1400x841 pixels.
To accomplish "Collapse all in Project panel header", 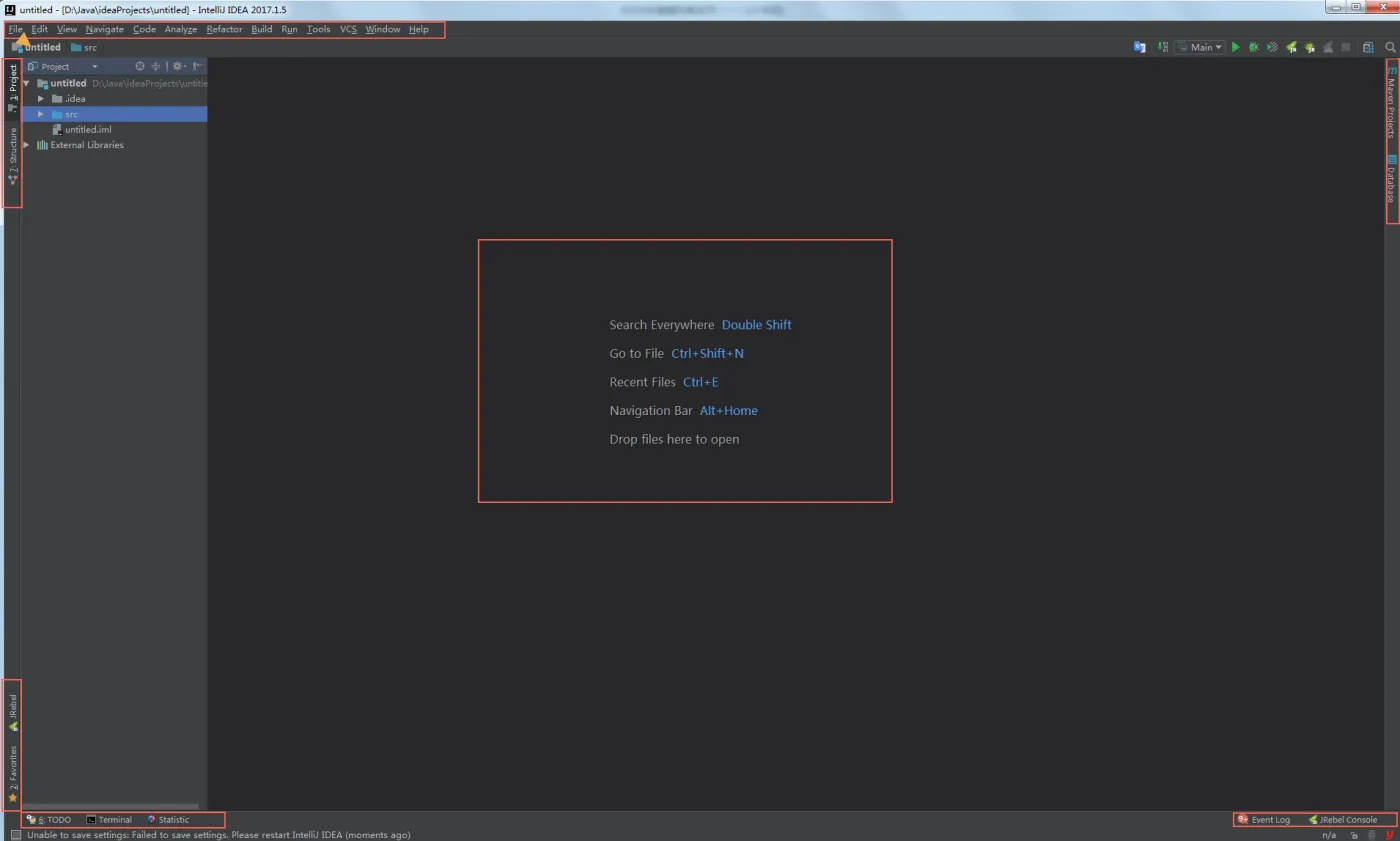I will tap(155, 66).
